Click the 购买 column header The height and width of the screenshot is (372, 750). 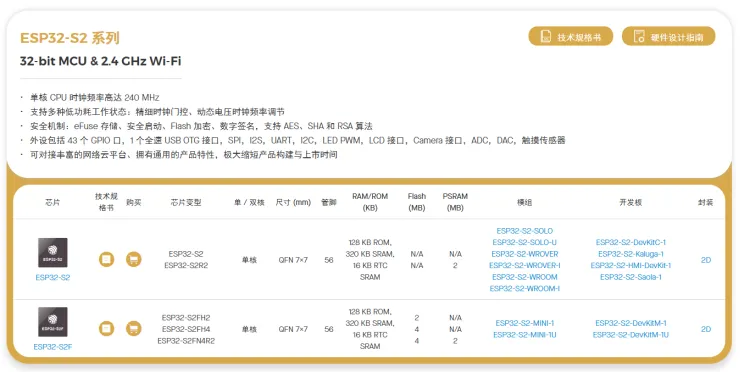(133, 202)
